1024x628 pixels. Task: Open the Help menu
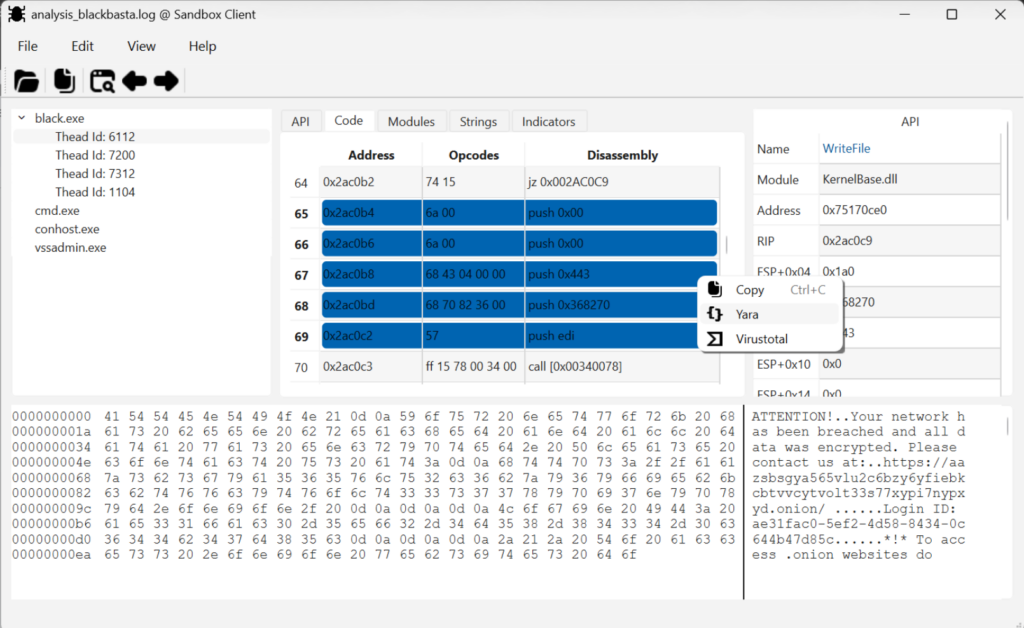tap(202, 46)
